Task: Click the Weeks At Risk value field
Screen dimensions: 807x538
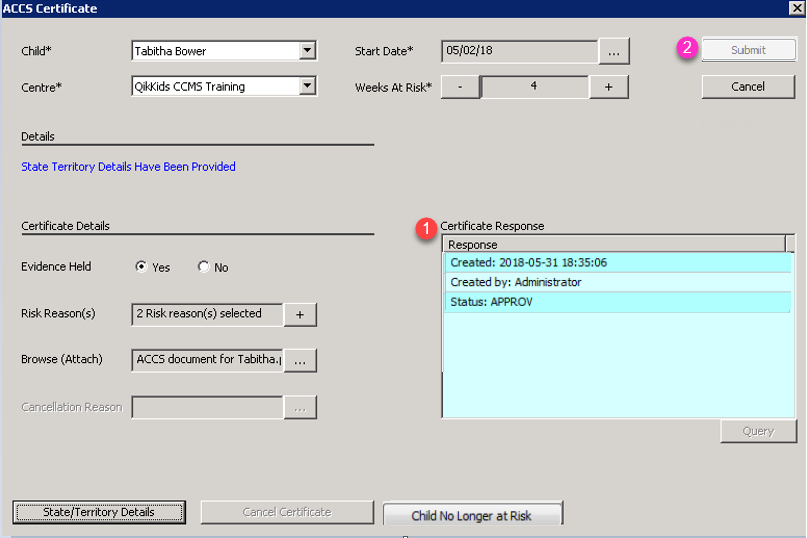Action: [534, 87]
